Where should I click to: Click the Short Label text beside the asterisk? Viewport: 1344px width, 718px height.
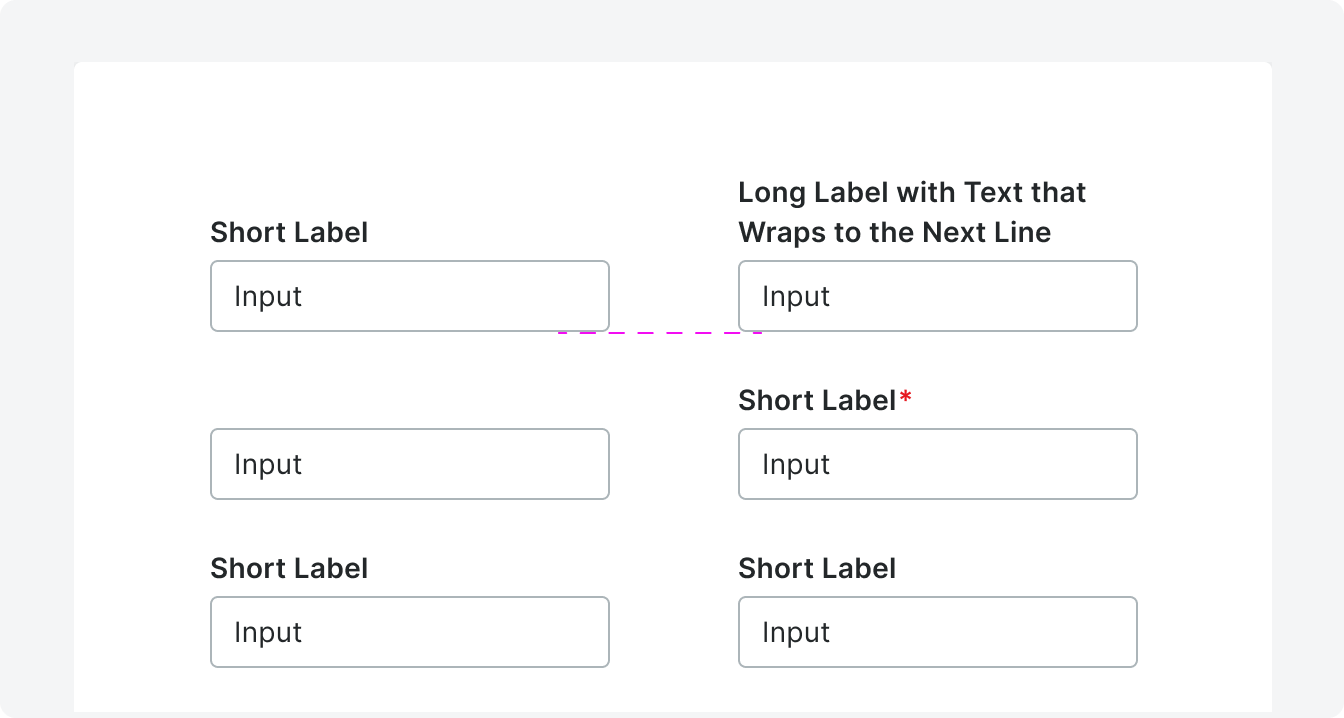tap(816, 400)
